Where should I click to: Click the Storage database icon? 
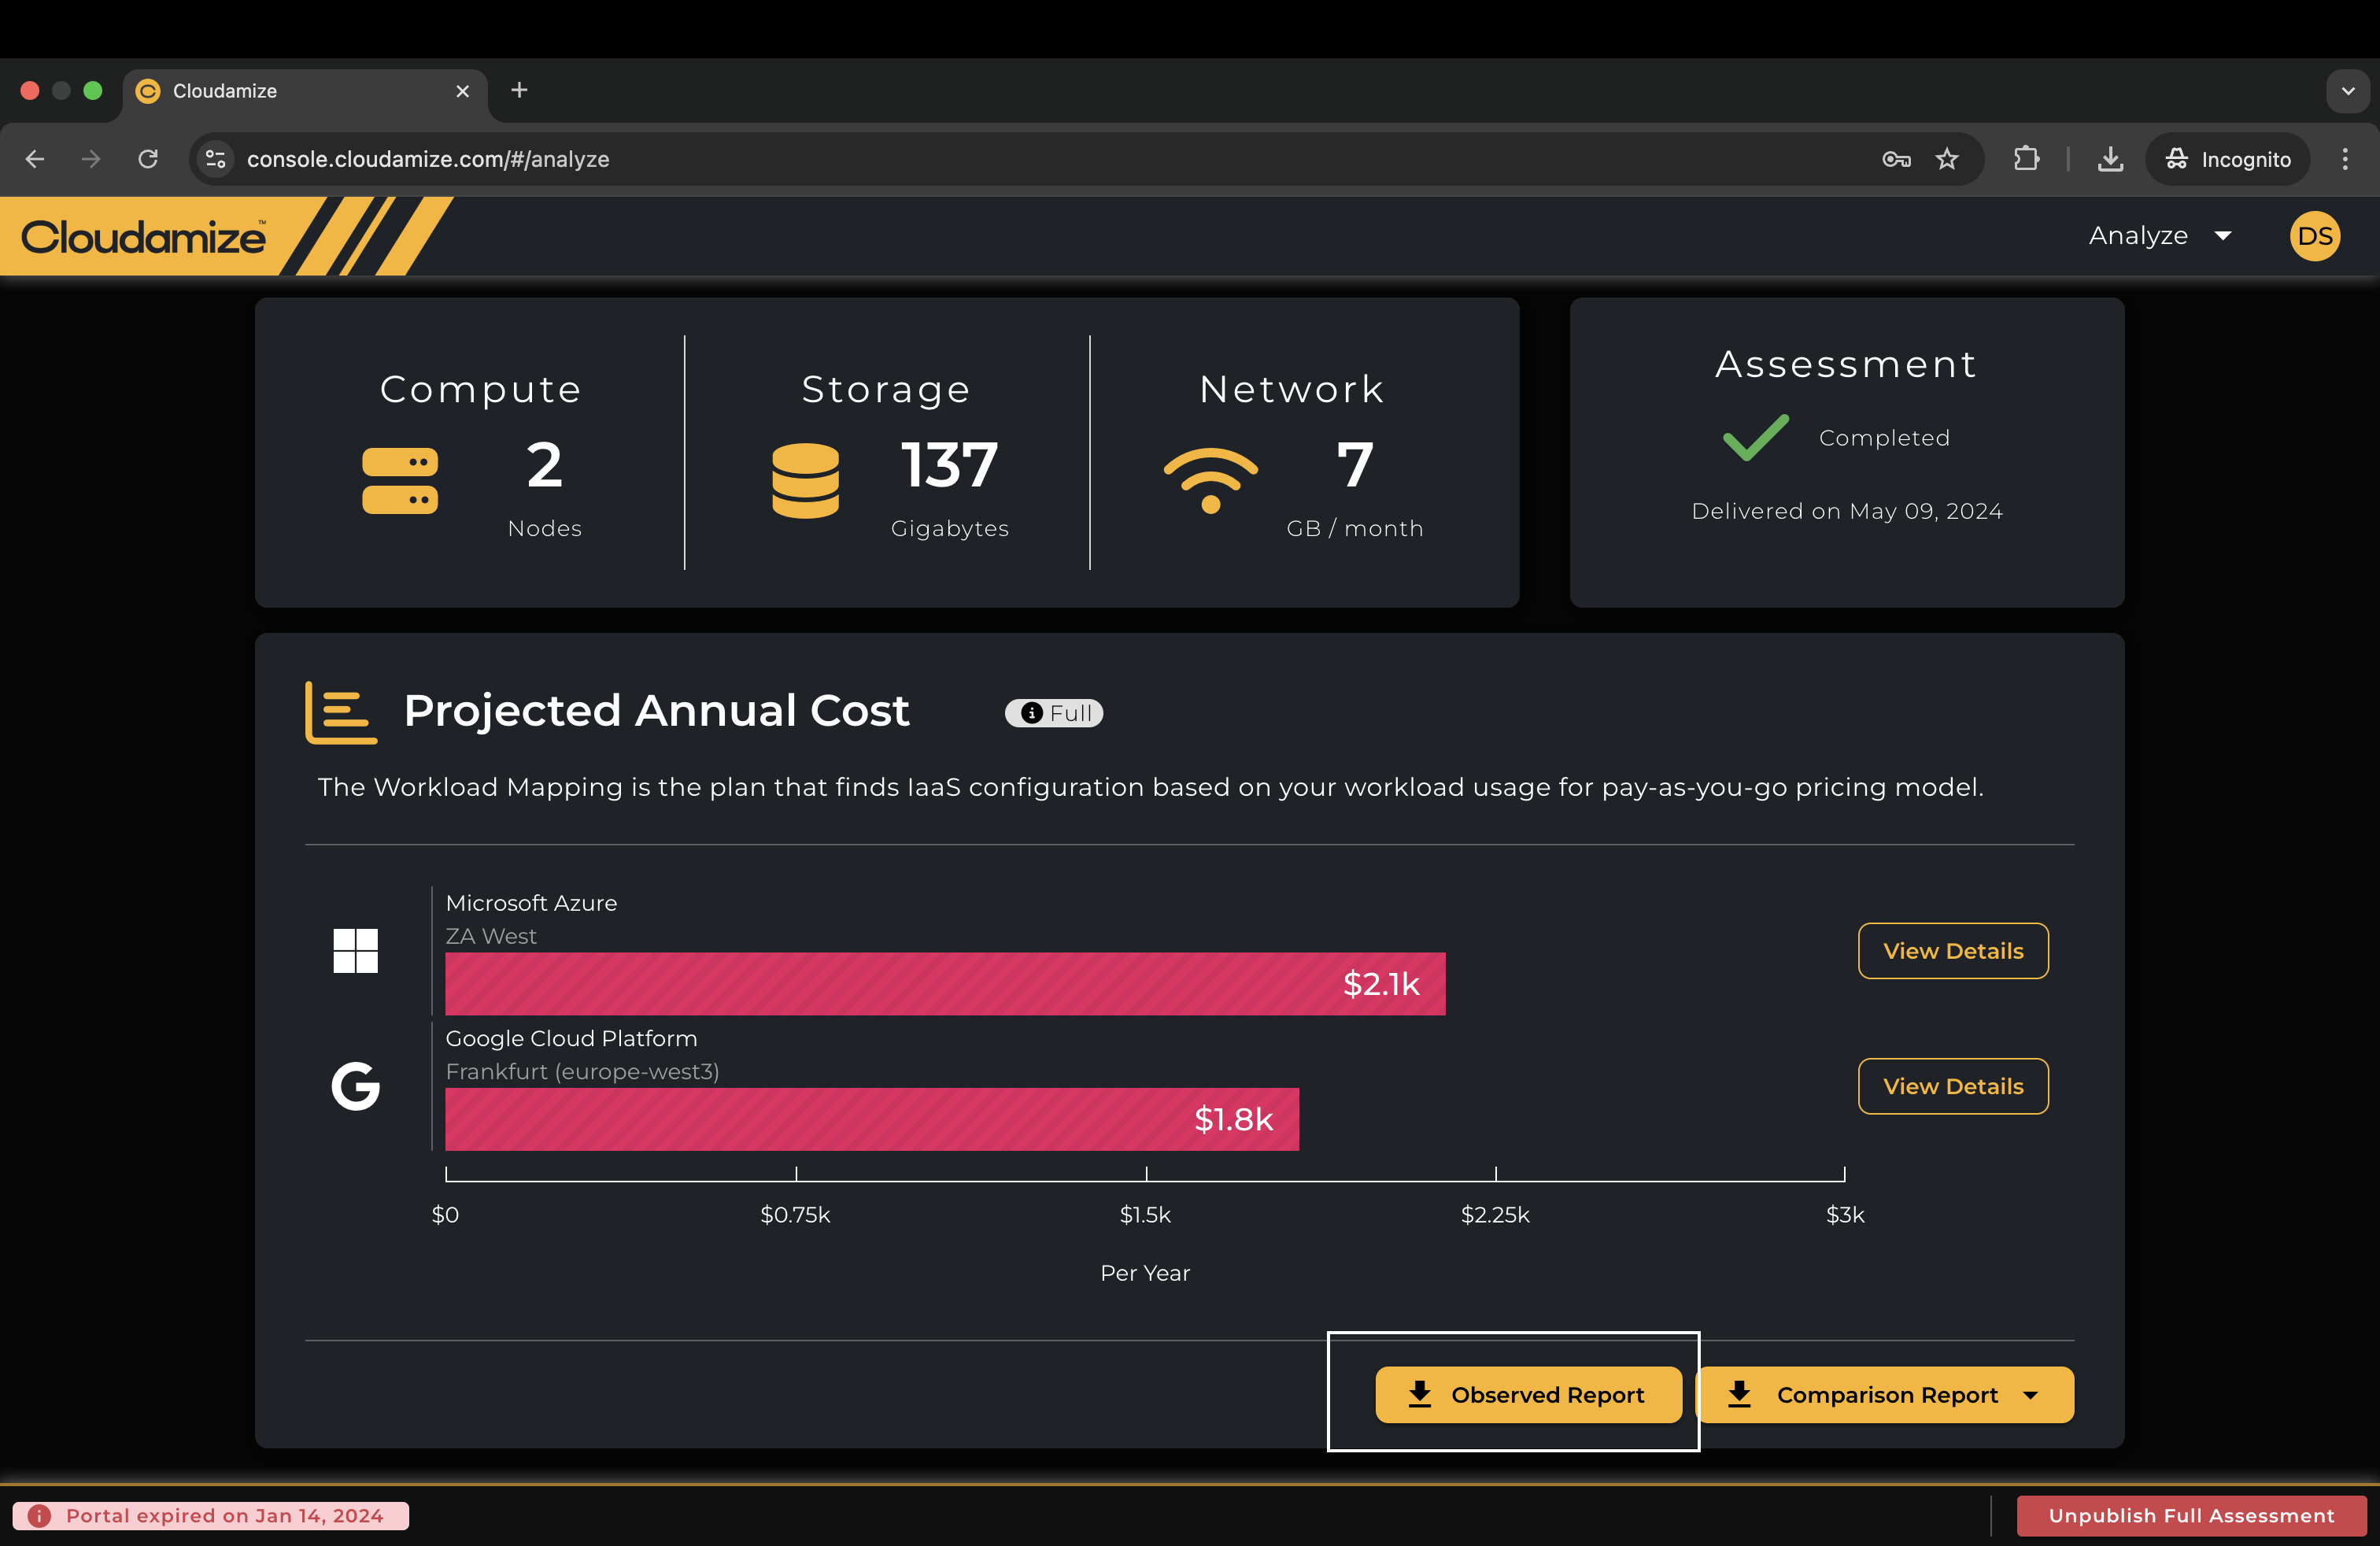(x=805, y=480)
